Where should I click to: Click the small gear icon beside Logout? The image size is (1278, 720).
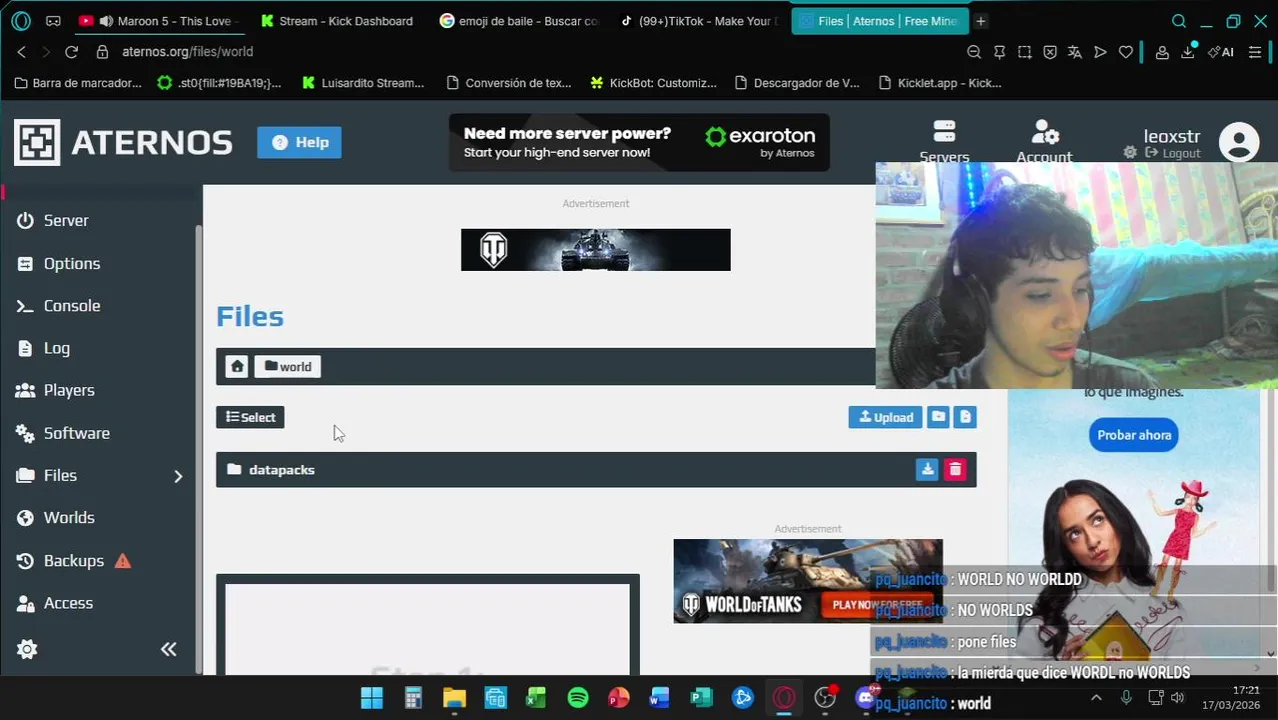(x=1130, y=153)
